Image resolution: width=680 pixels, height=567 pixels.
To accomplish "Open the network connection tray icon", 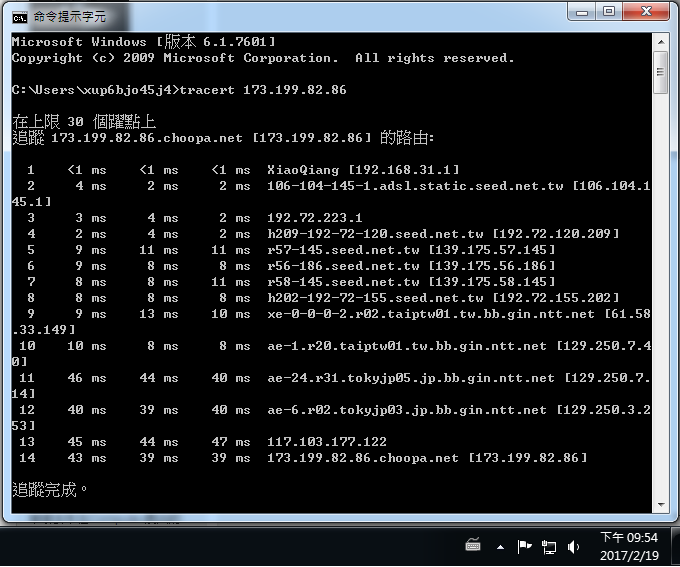I will pos(549,547).
